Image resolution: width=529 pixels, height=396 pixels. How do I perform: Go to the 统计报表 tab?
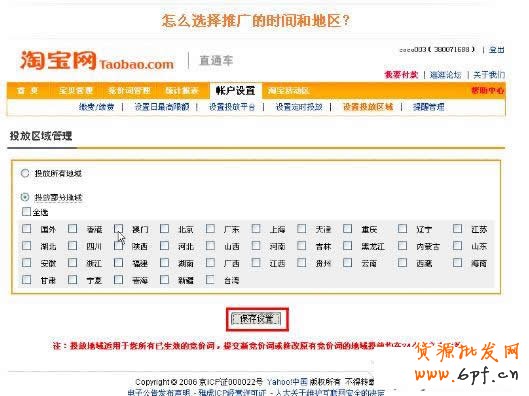click(x=182, y=91)
